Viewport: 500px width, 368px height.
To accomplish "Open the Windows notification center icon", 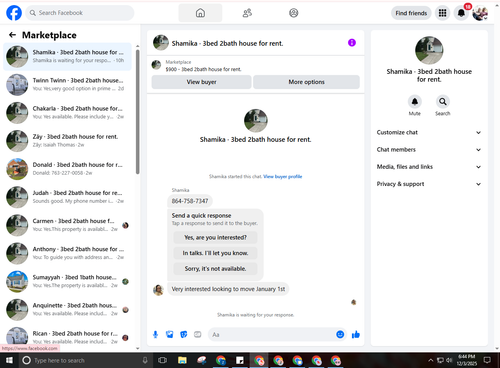I will 487,360.
